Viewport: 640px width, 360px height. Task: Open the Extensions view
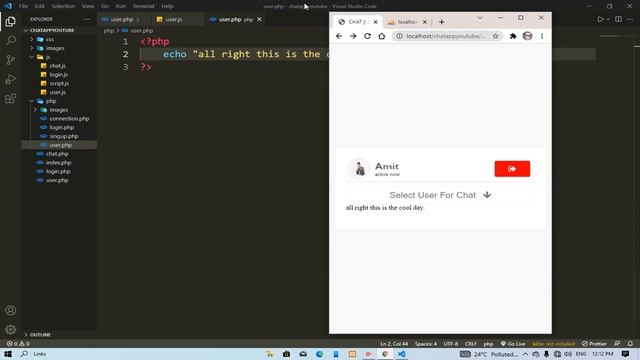click(x=11, y=98)
